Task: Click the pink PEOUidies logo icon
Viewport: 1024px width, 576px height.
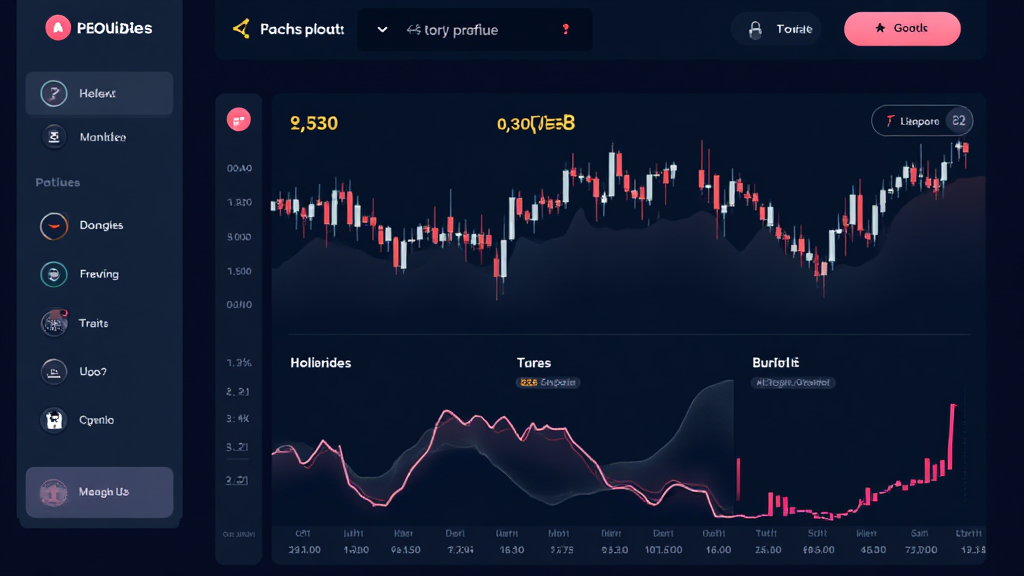Action: pyautogui.click(x=59, y=28)
